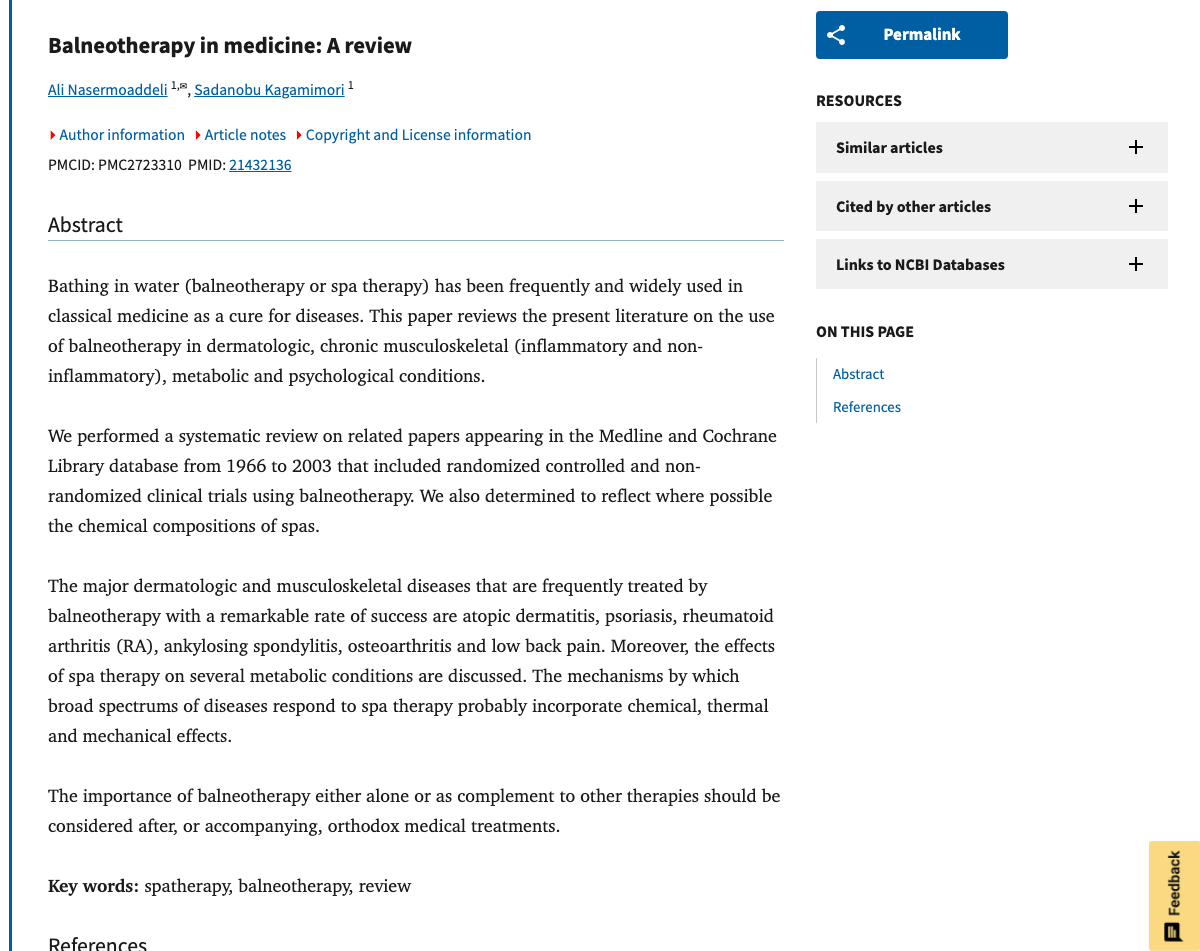Click the share icon inside the Permalink button
This screenshot has width=1200, height=951.
(836, 34)
